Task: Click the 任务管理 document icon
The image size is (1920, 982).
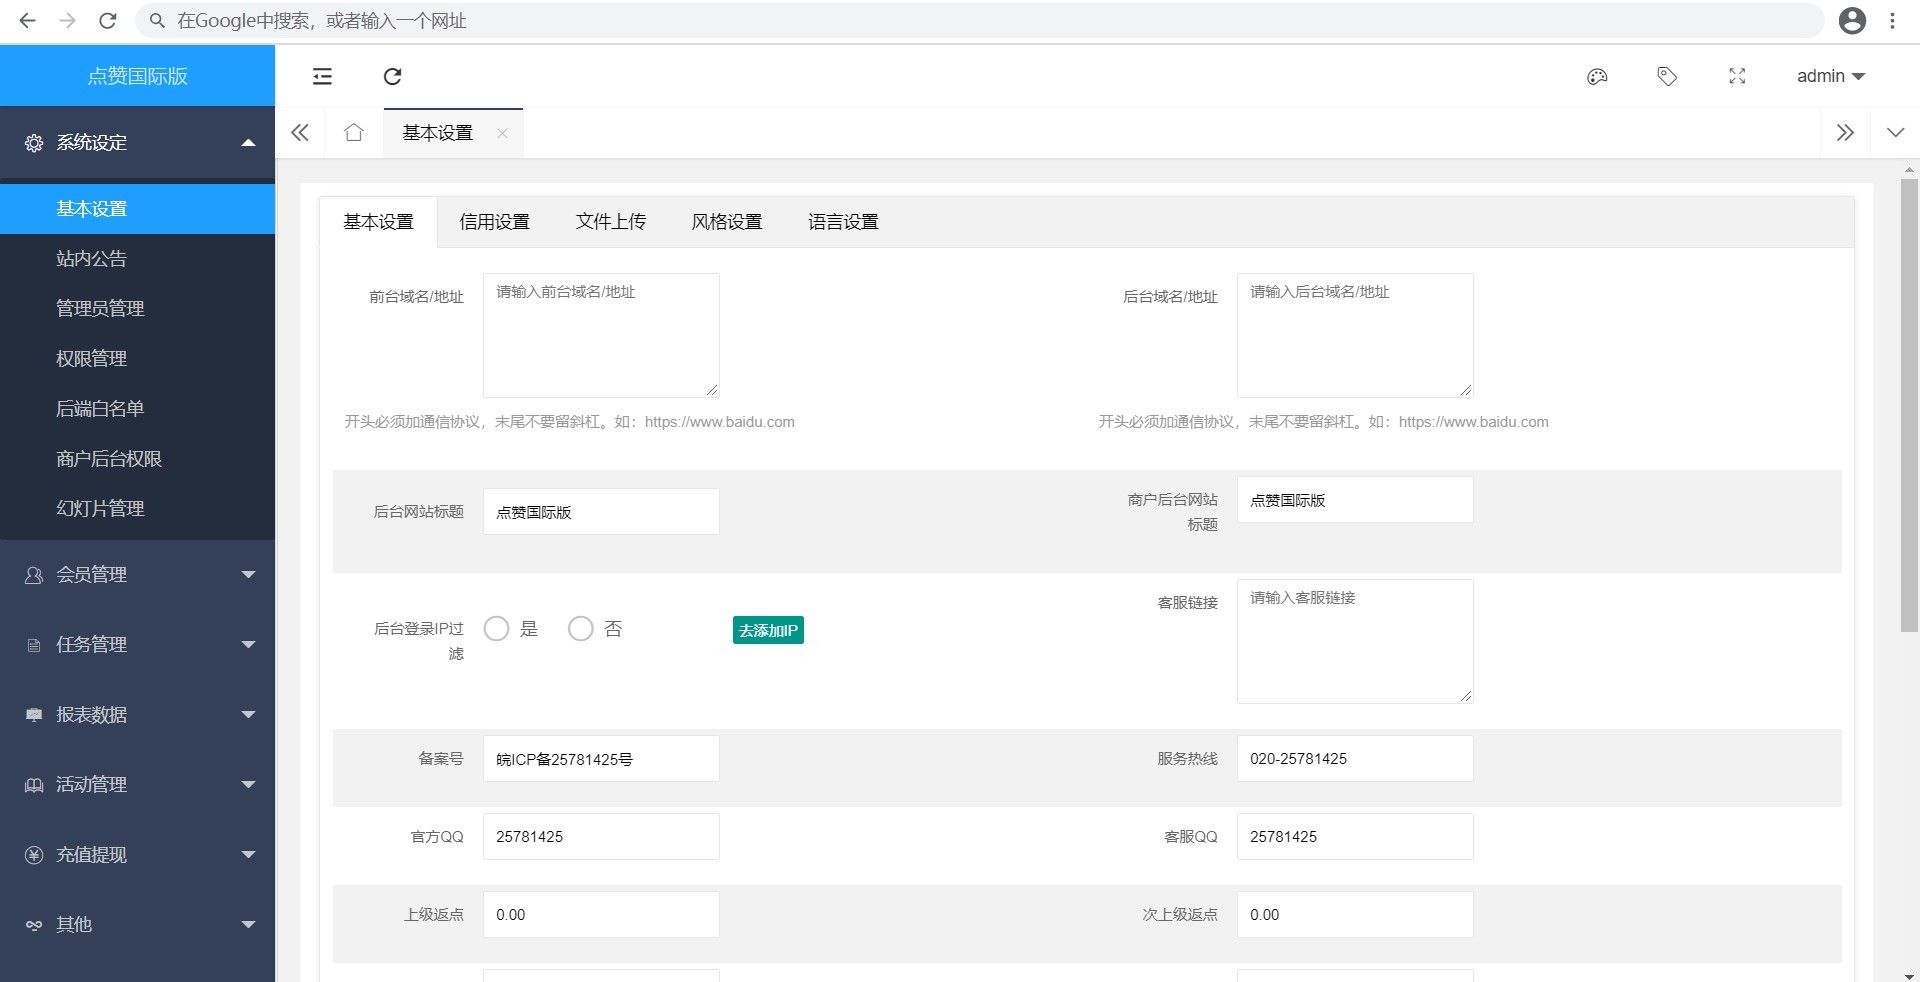Action: click(34, 645)
